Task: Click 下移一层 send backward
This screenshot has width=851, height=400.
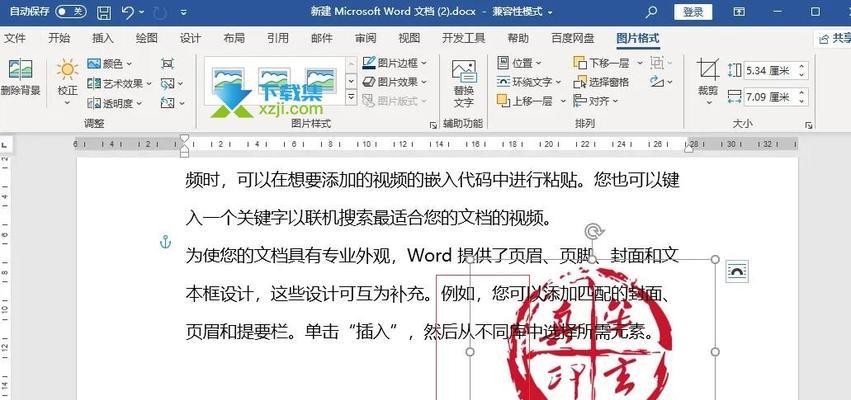Action: tap(602, 64)
